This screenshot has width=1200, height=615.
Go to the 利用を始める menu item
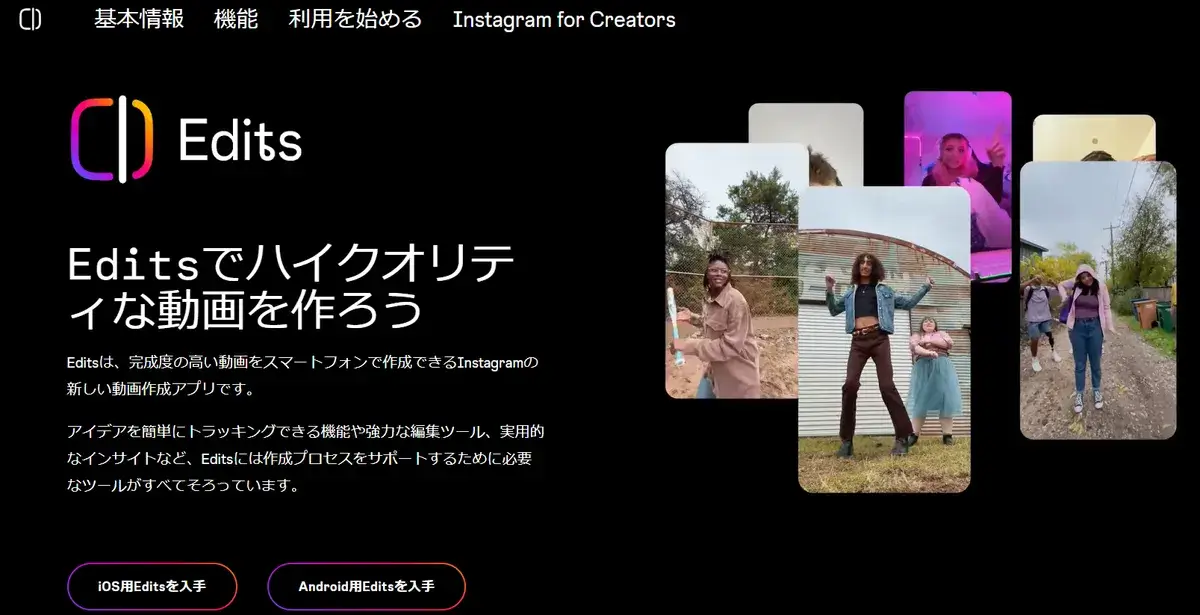355,19
